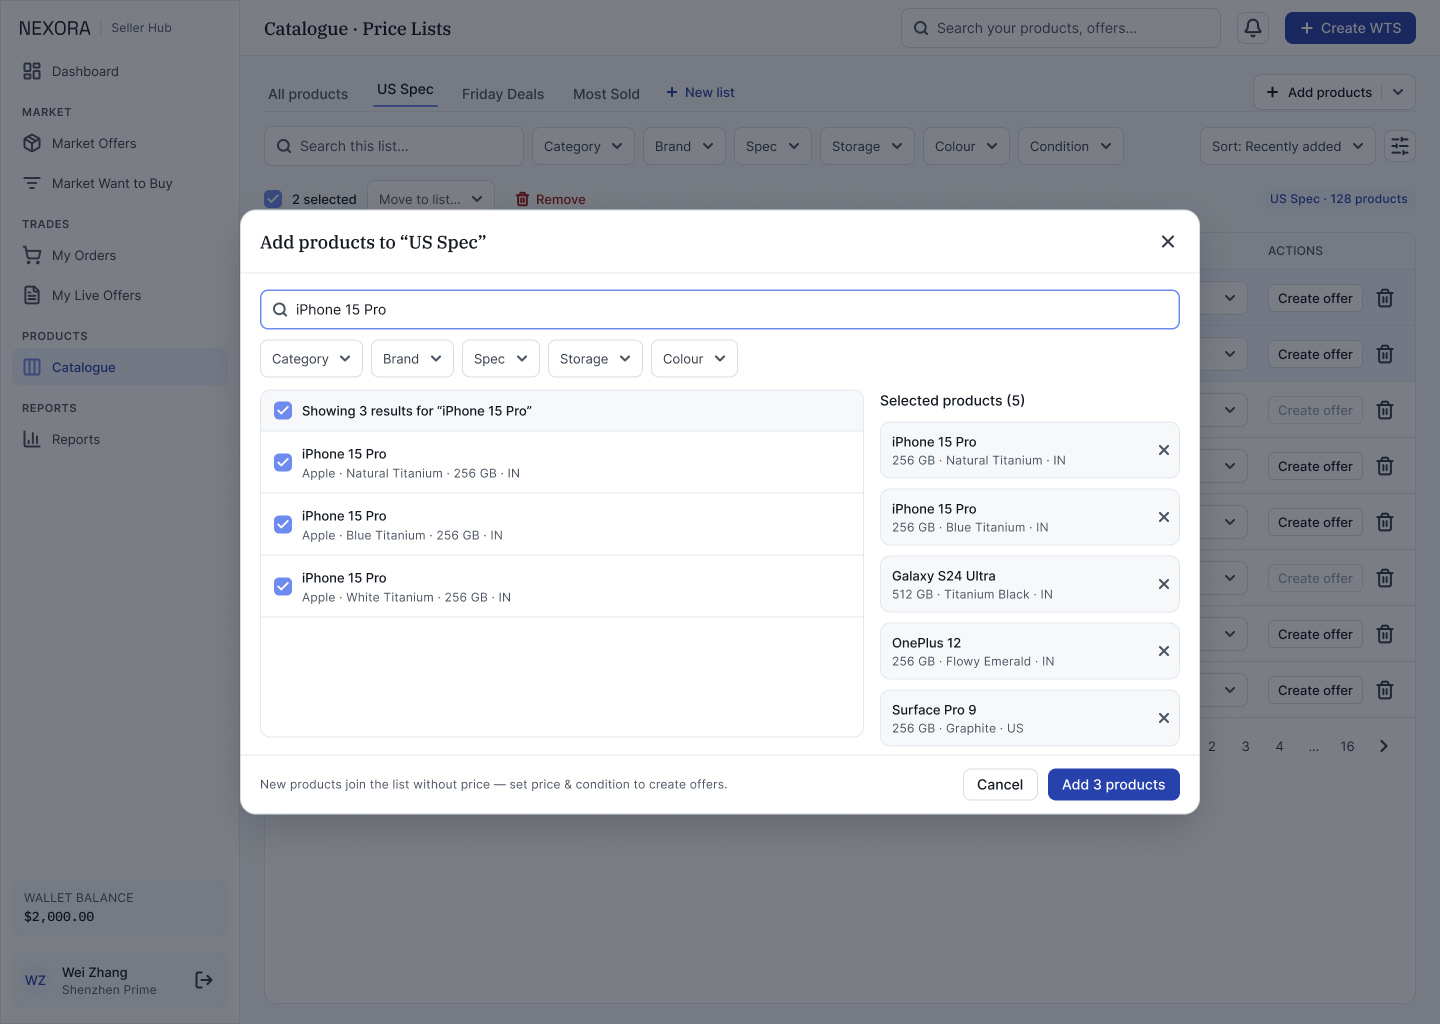Screen dimensions: 1440x1024
Task: Open the Condition filter dropdown
Action: 1071,146
